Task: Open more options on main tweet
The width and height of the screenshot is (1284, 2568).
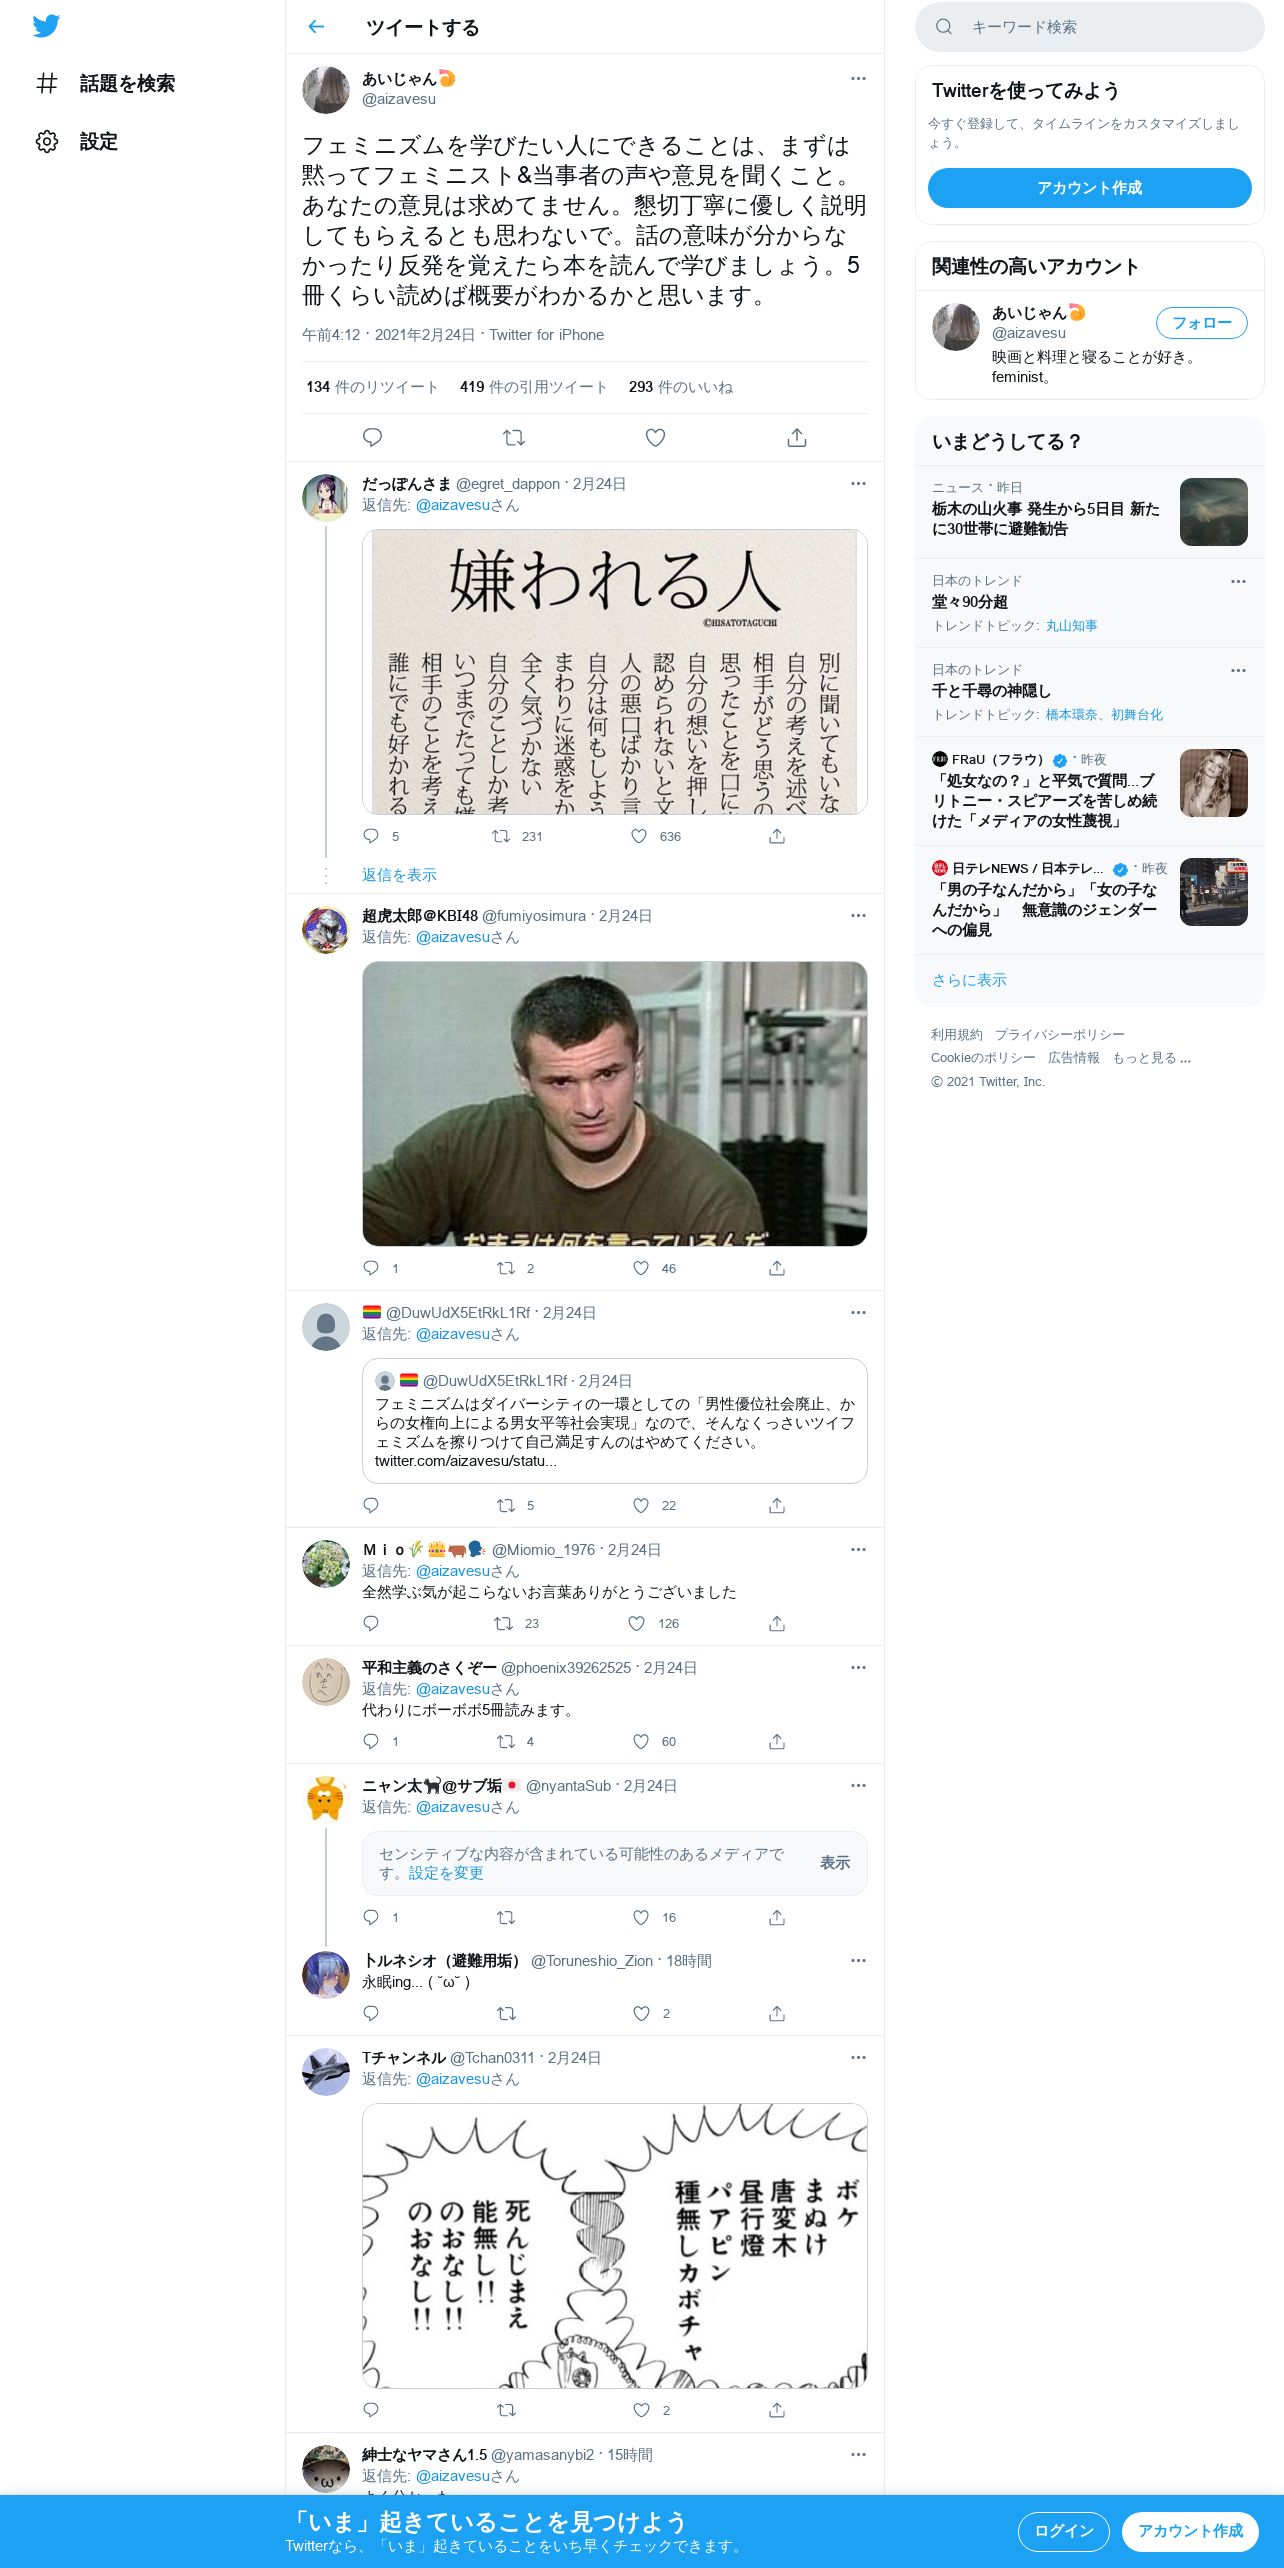Action: tap(858, 79)
